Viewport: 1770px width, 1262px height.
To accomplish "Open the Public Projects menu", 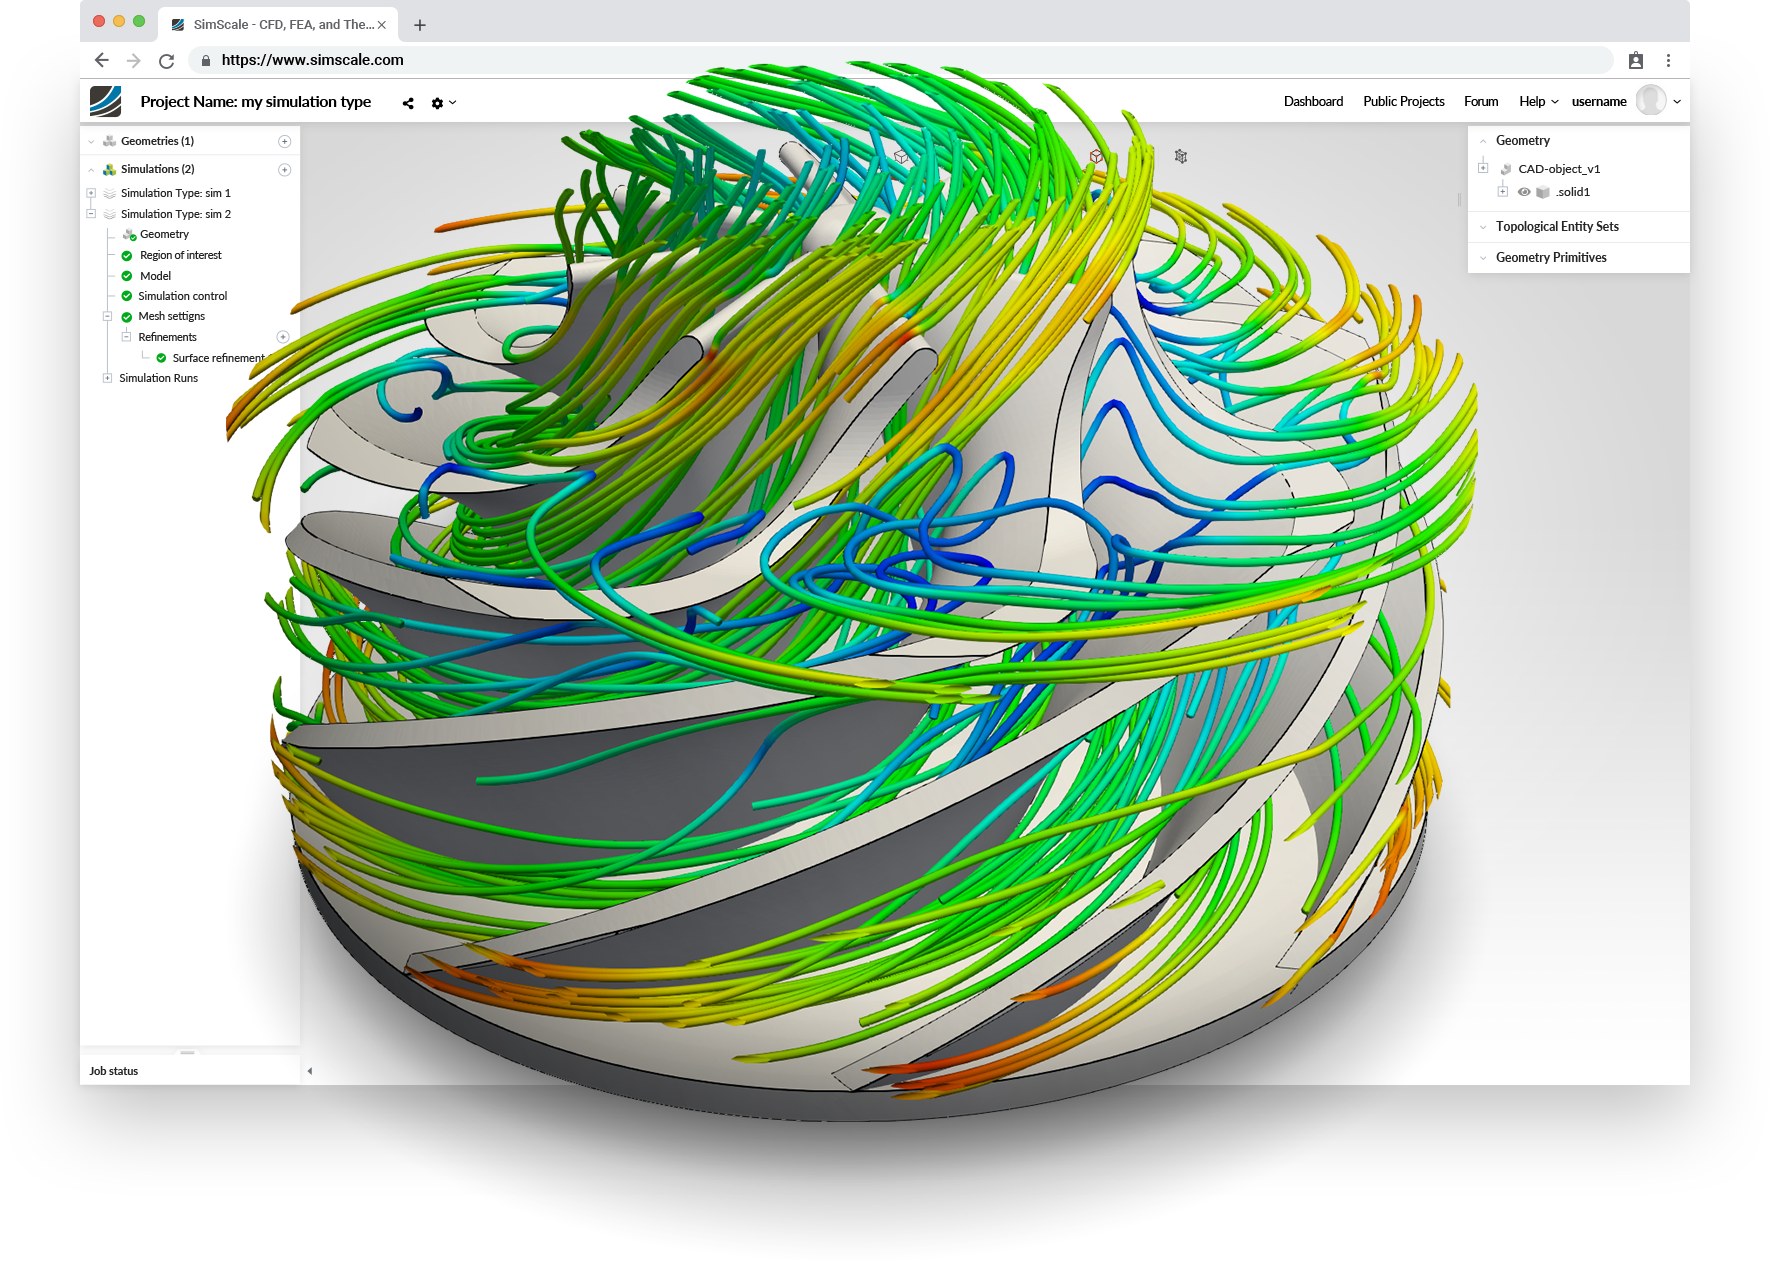I will (x=1403, y=101).
